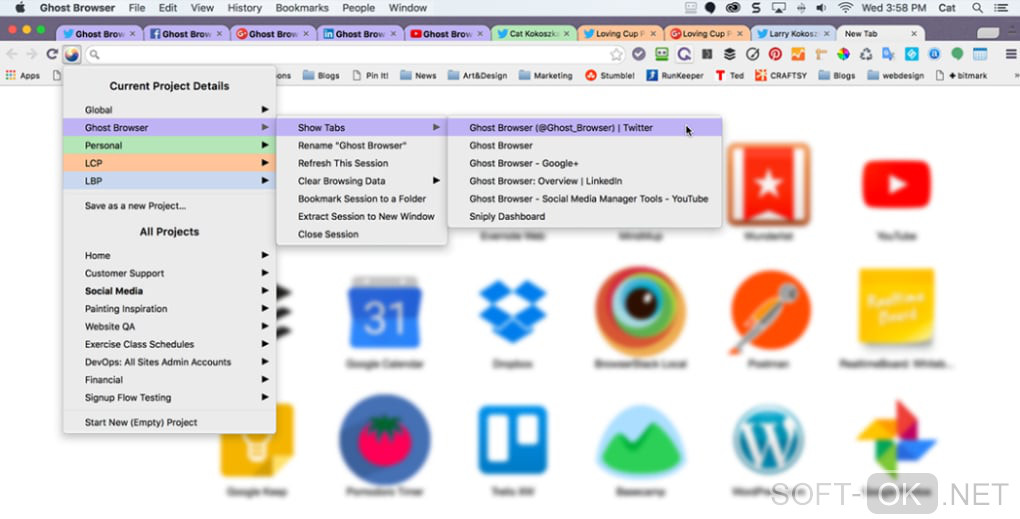
Task: Close the New Tab tab
Action: point(914,33)
